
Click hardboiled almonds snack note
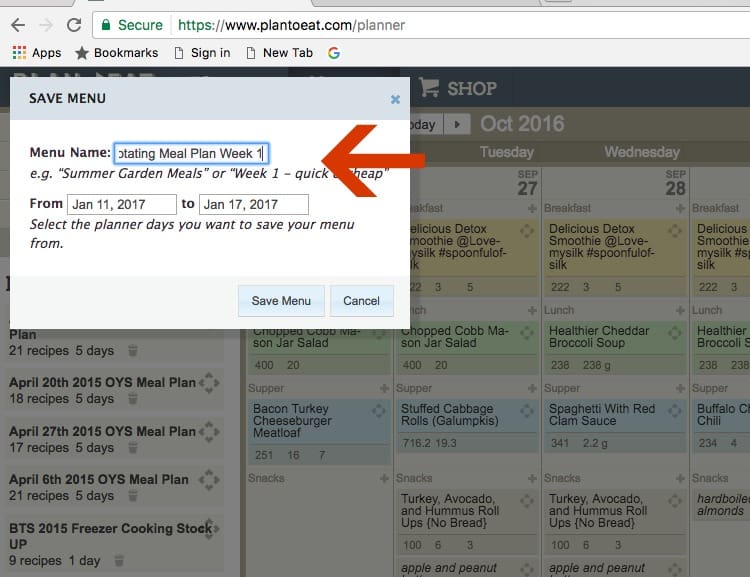(722, 505)
